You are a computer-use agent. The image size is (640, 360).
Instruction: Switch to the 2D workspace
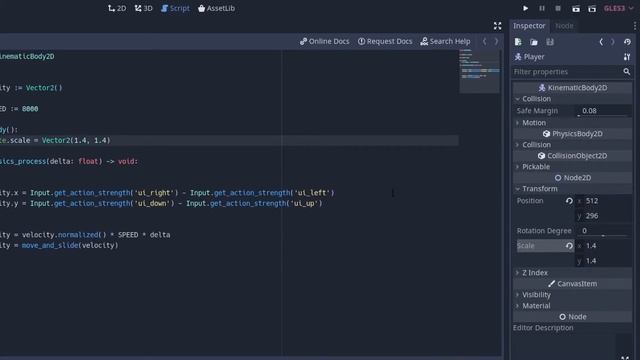[117, 8]
